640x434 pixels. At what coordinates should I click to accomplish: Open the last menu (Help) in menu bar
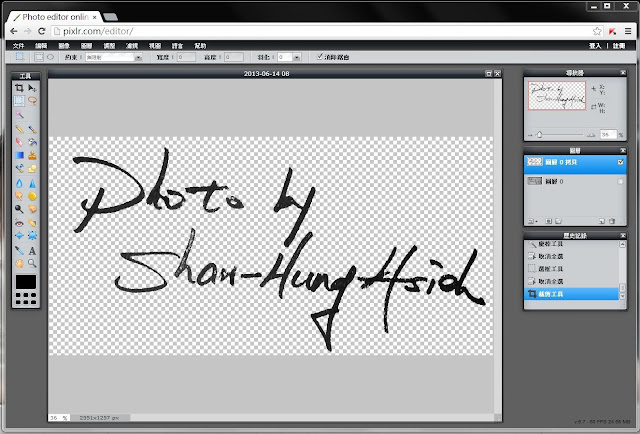(x=200, y=46)
